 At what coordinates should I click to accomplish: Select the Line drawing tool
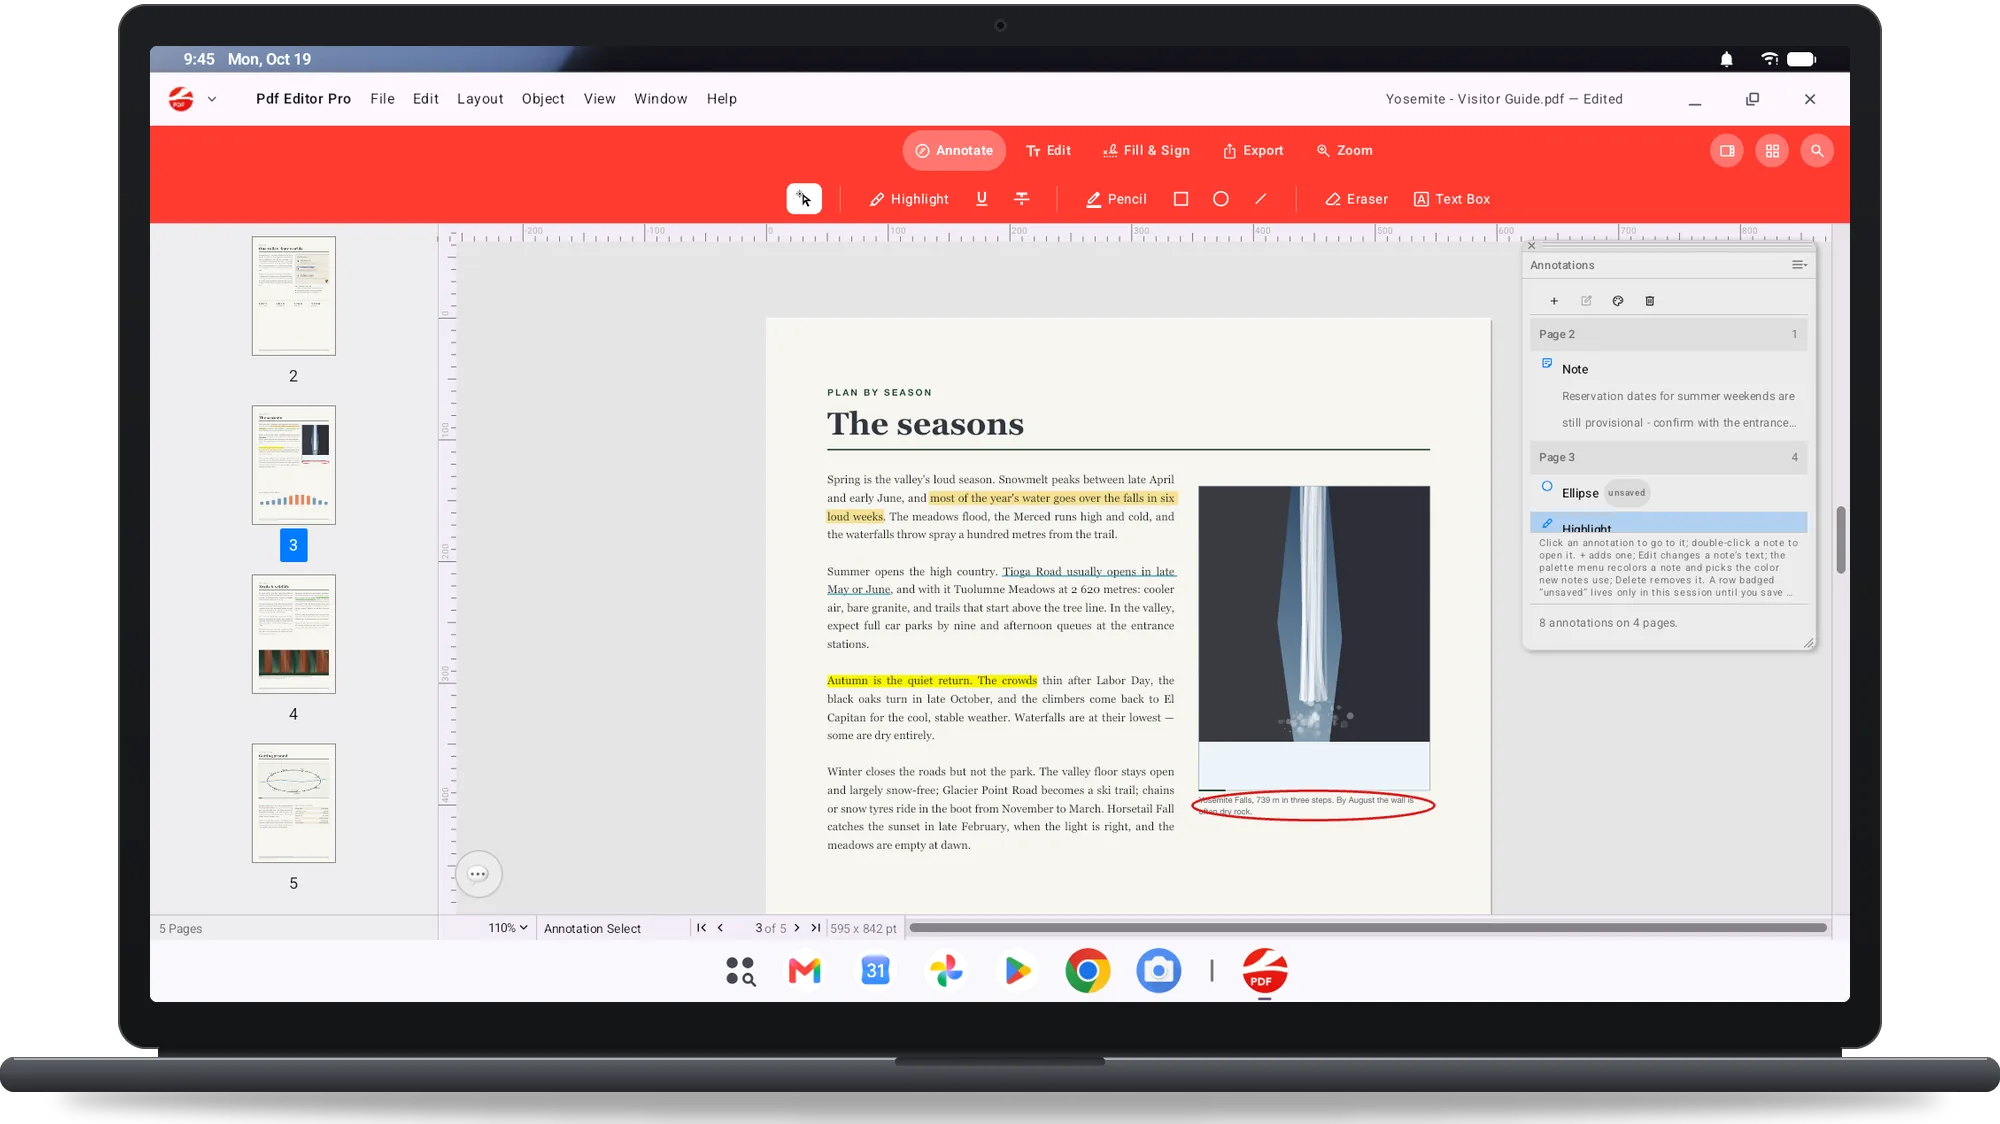pyautogui.click(x=1261, y=199)
